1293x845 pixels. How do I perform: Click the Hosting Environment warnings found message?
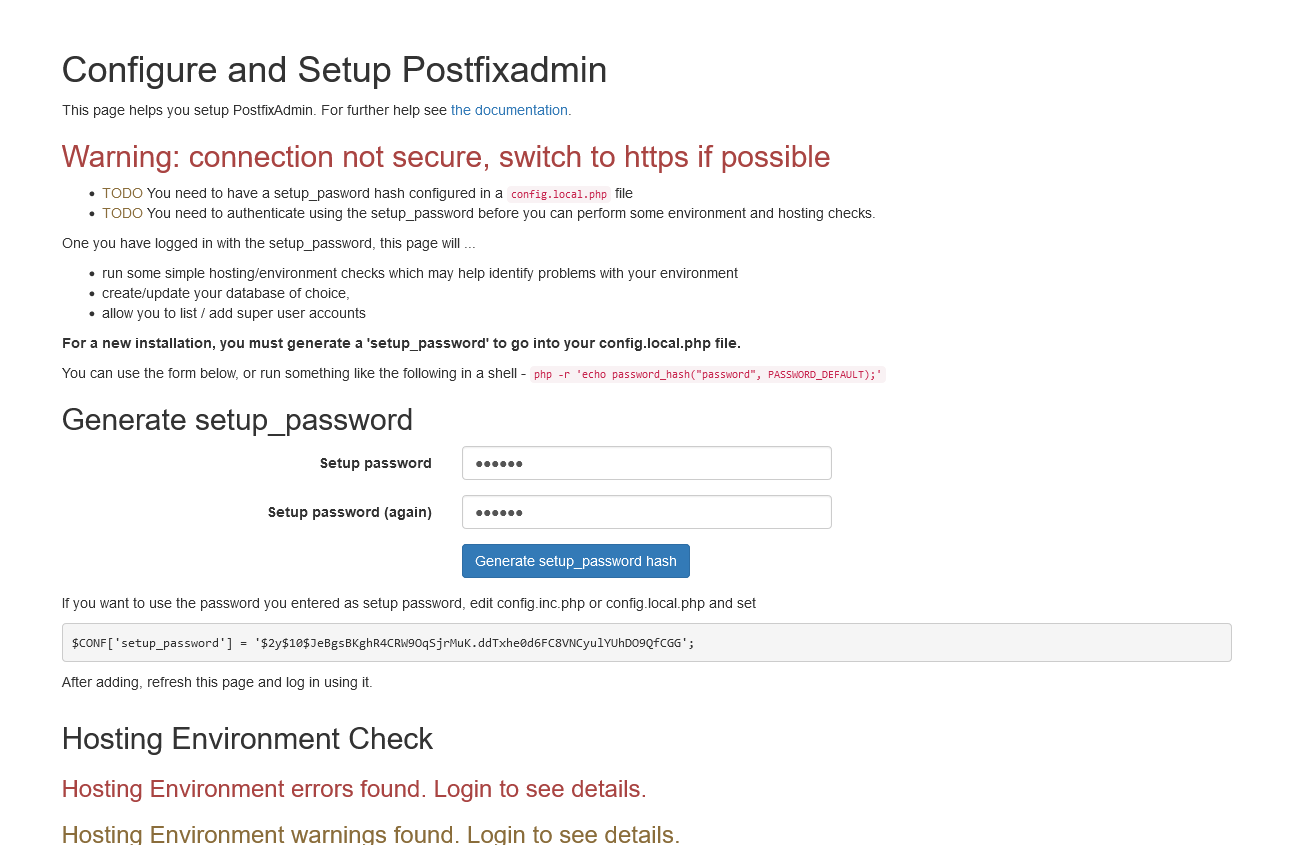click(x=370, y=834)
